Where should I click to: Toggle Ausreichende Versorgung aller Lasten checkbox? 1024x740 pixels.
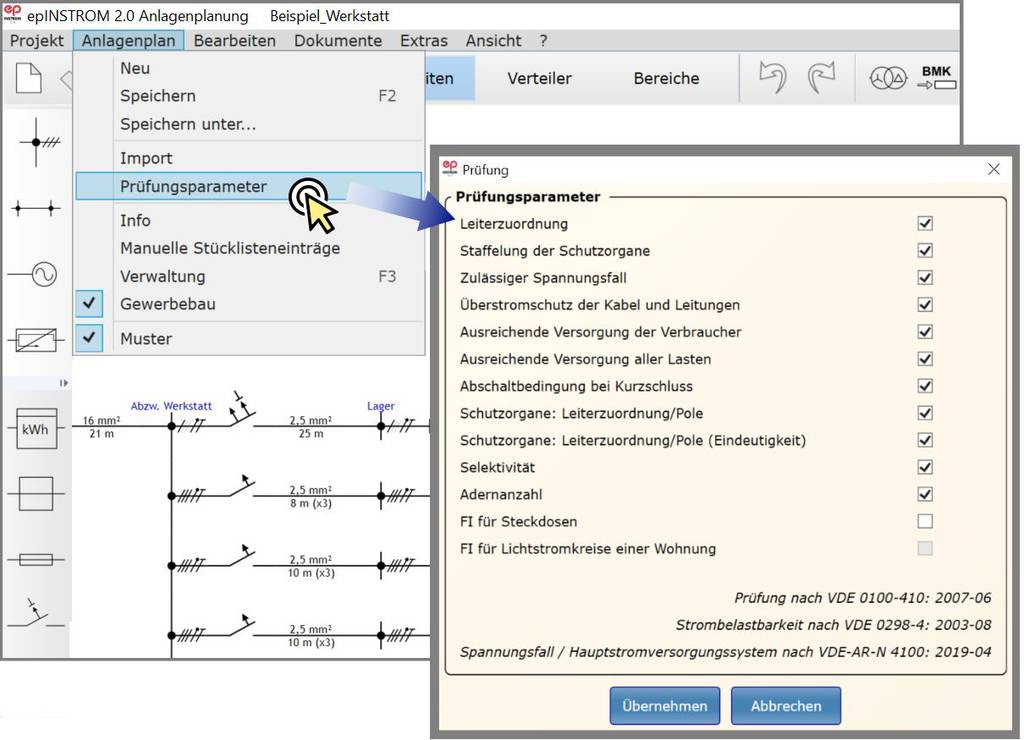(x=925, y=359)
